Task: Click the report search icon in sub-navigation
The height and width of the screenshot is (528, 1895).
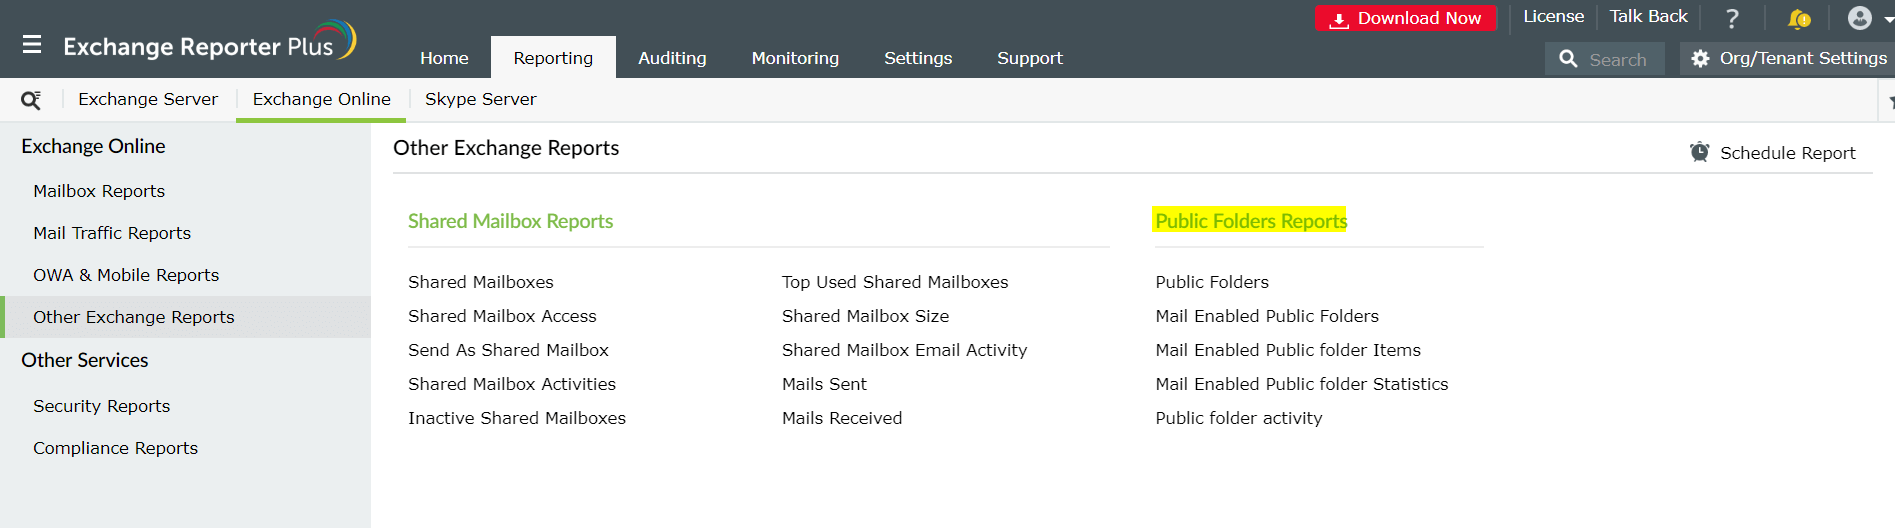Action: (x=31, y=100)
